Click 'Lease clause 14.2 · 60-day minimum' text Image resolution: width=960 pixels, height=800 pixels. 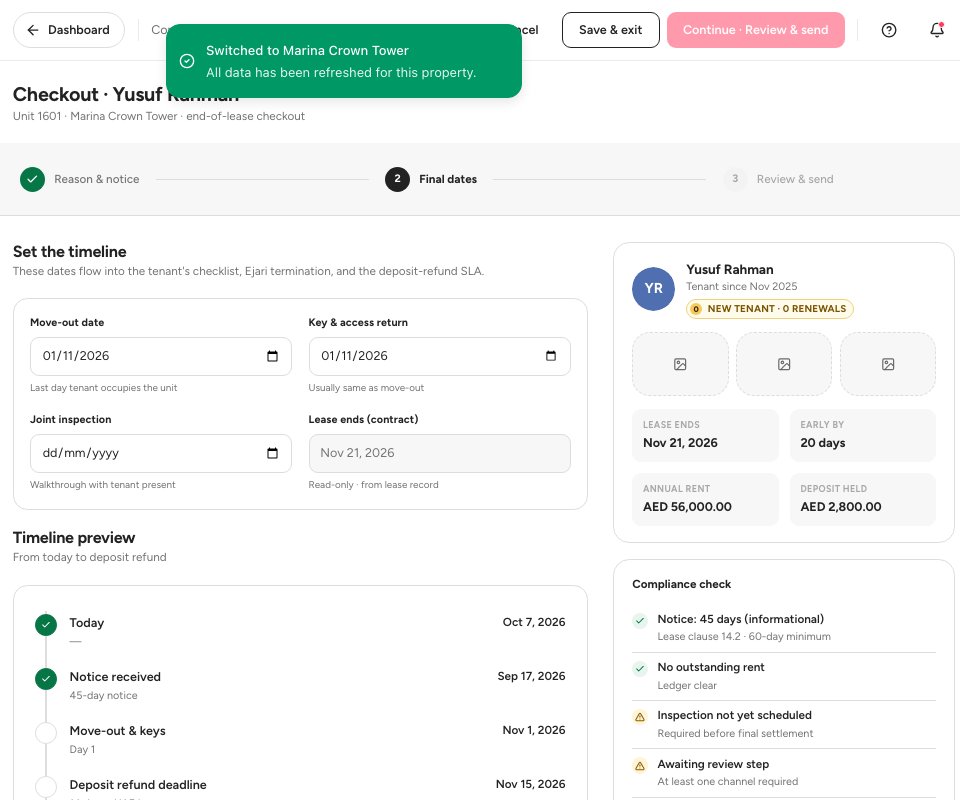[744, 637]
